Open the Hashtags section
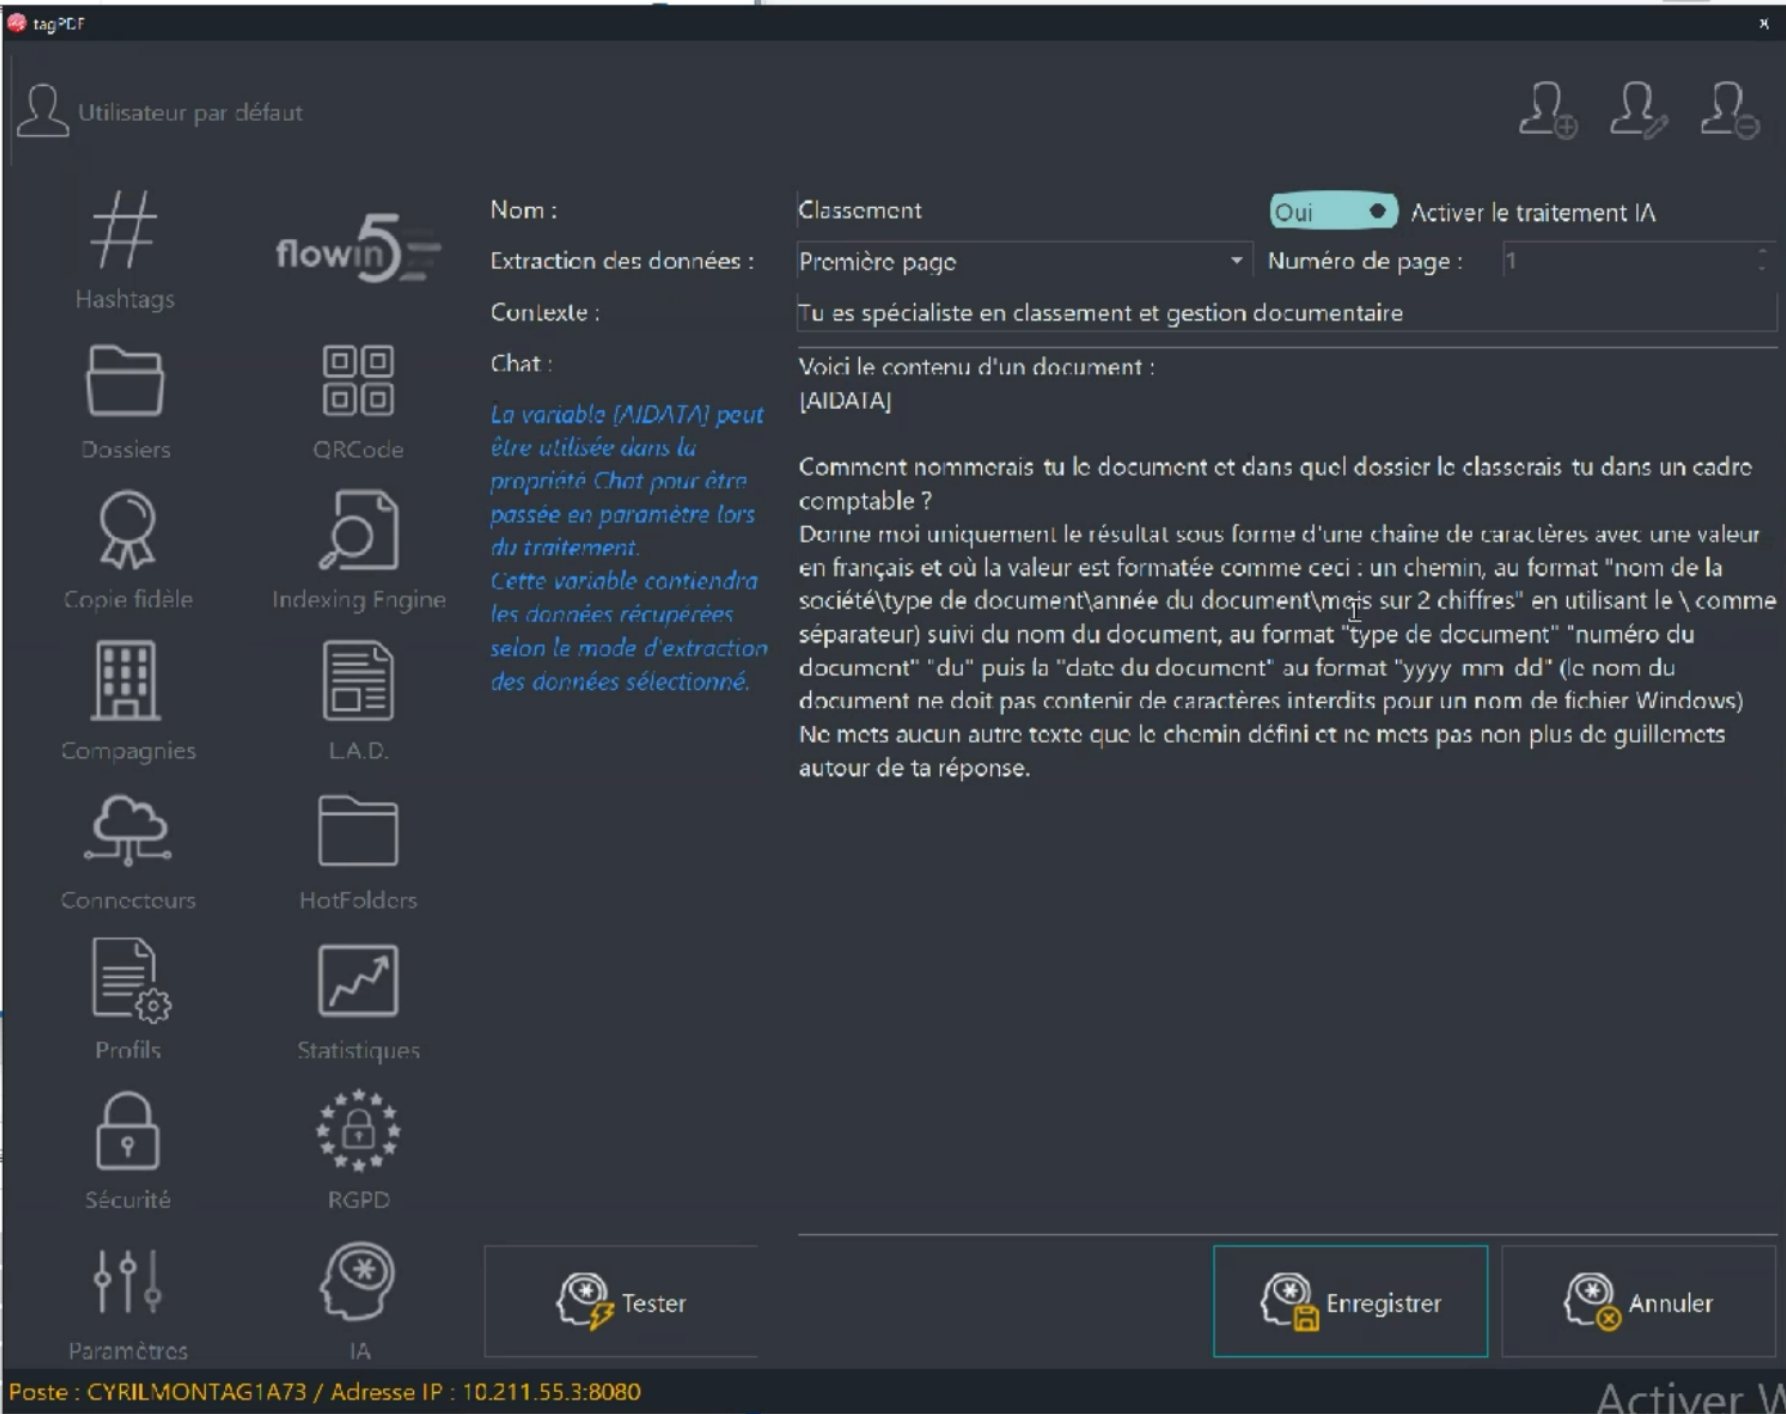Screen dimensions: 1786x1414 tap(124, 250)
